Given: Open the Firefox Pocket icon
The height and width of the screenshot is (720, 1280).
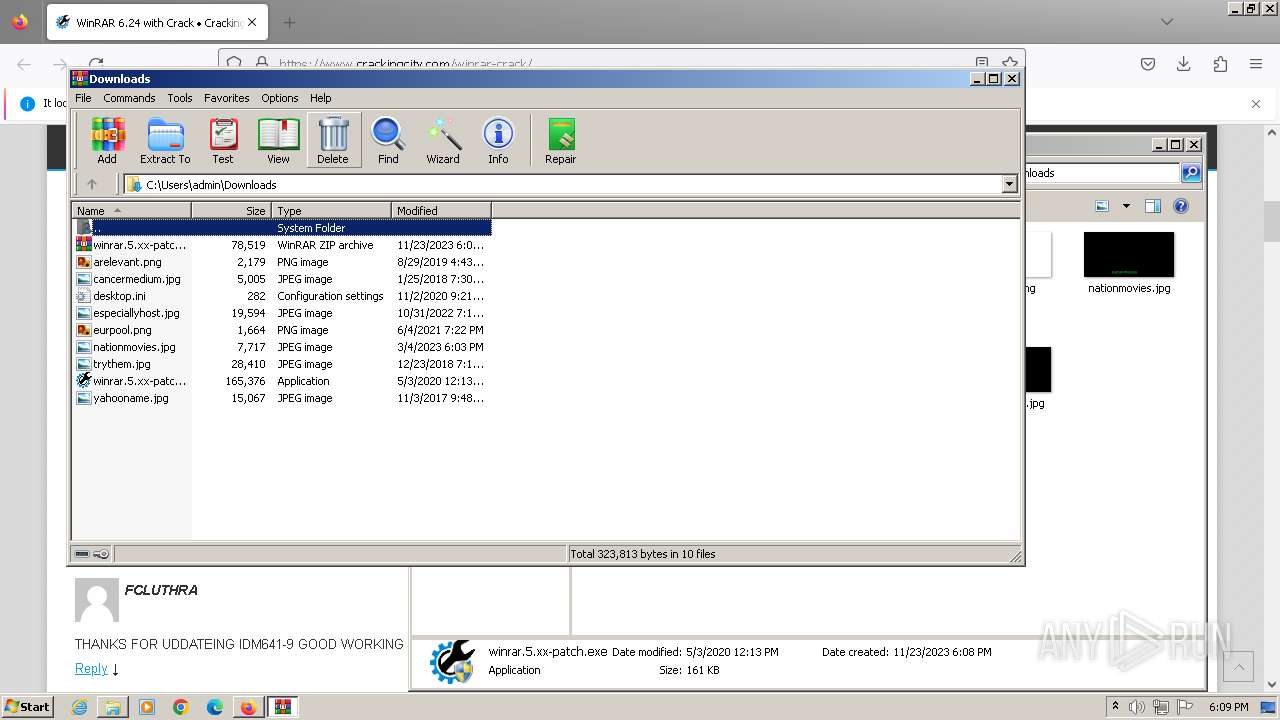Looking at the screenshot, I should point(1148,64).
